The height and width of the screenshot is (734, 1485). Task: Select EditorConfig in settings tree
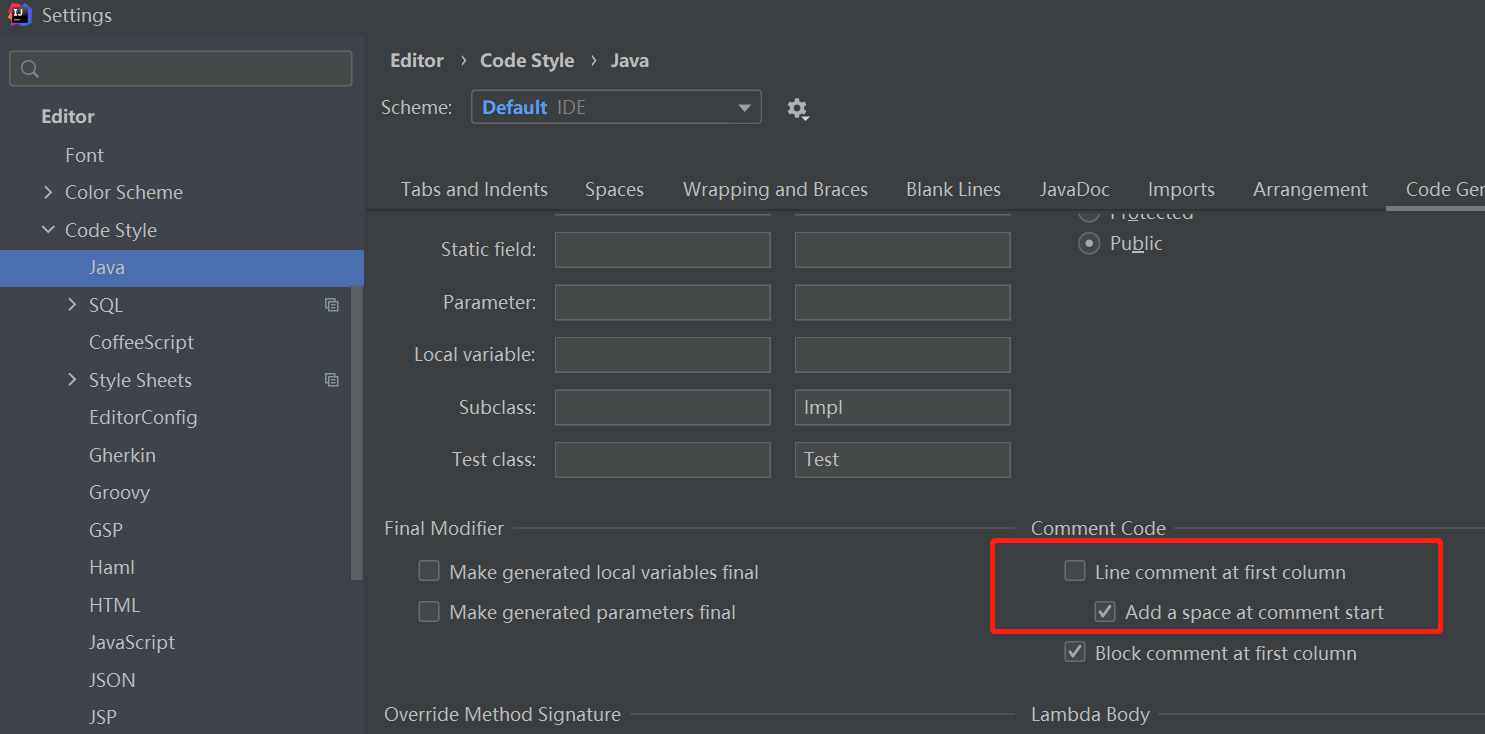tap(143, 417)
